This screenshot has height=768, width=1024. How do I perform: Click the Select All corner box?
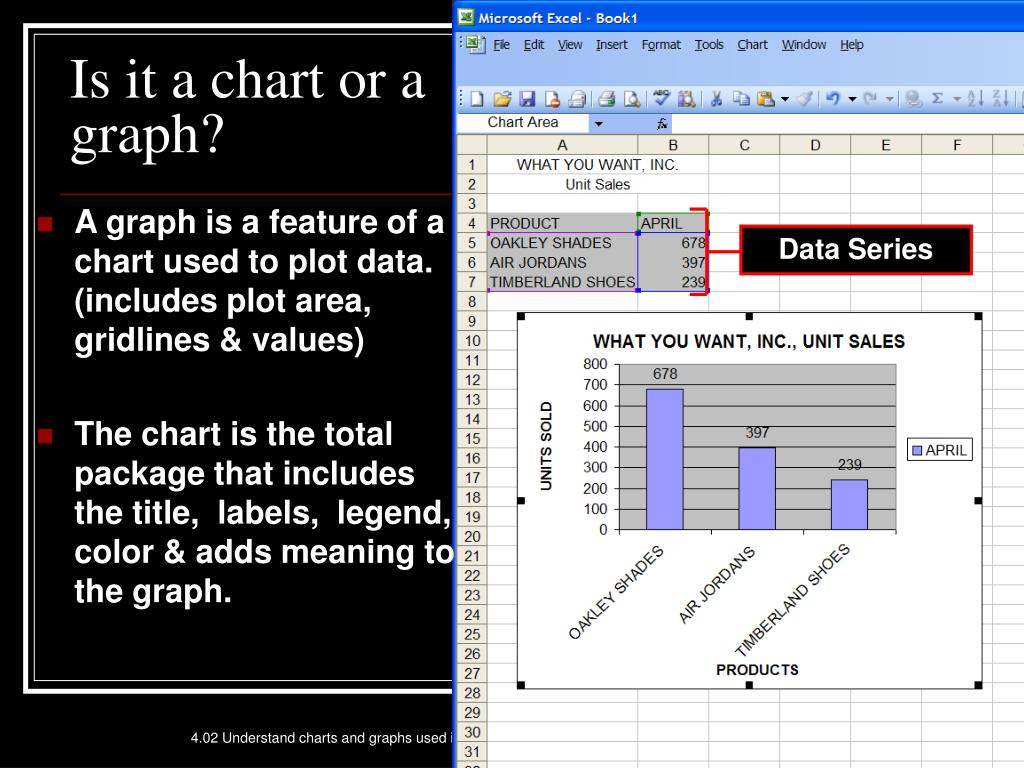tap(472, 145)
